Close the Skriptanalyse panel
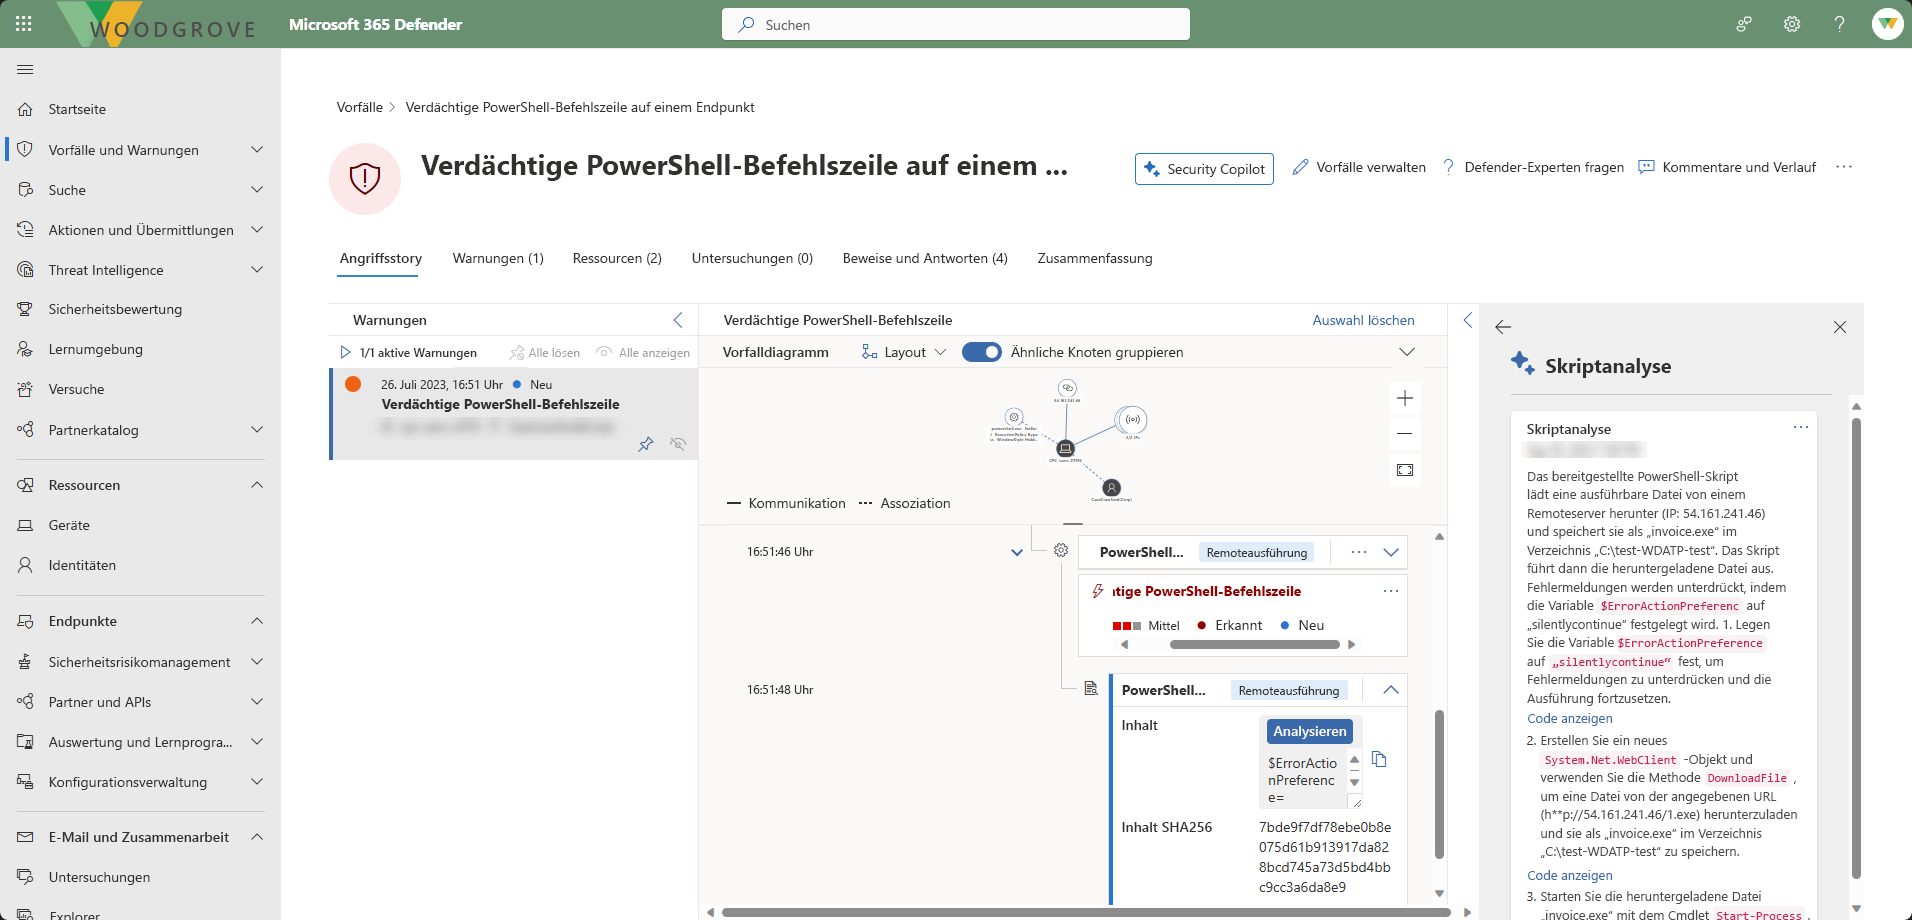This screenshot has height=920, width=1912. click(x=1840, y=327)
